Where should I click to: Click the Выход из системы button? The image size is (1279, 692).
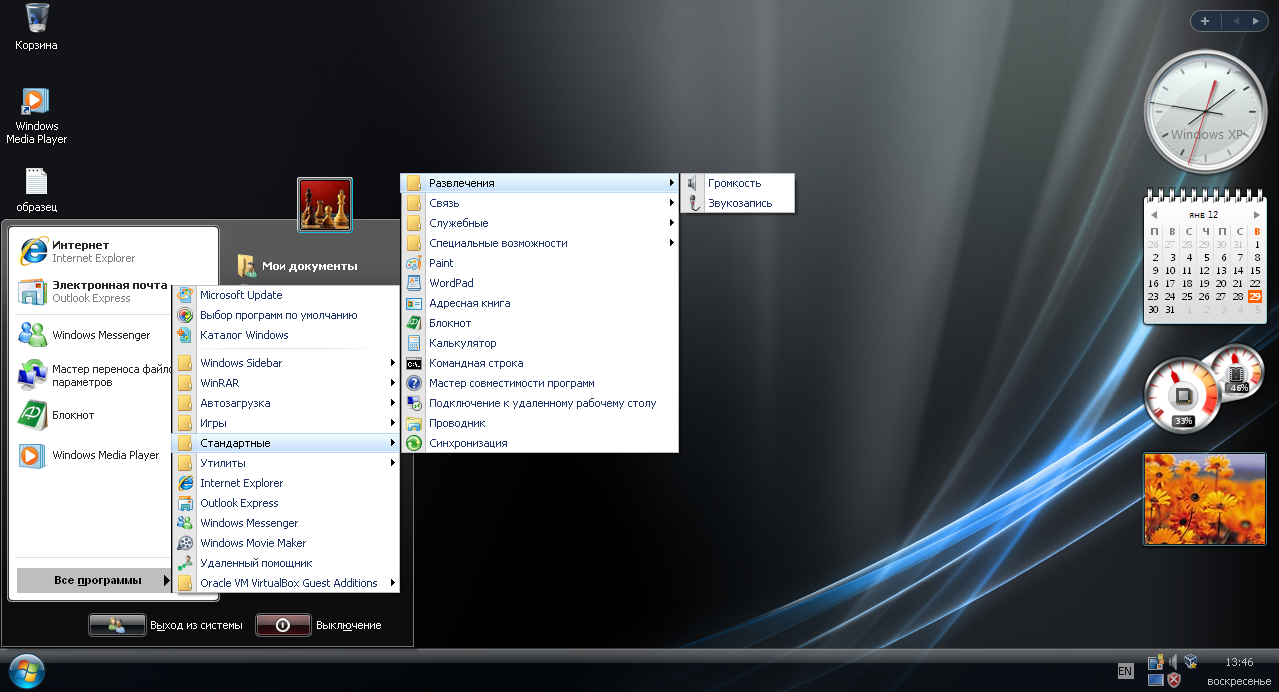[166, 625]
